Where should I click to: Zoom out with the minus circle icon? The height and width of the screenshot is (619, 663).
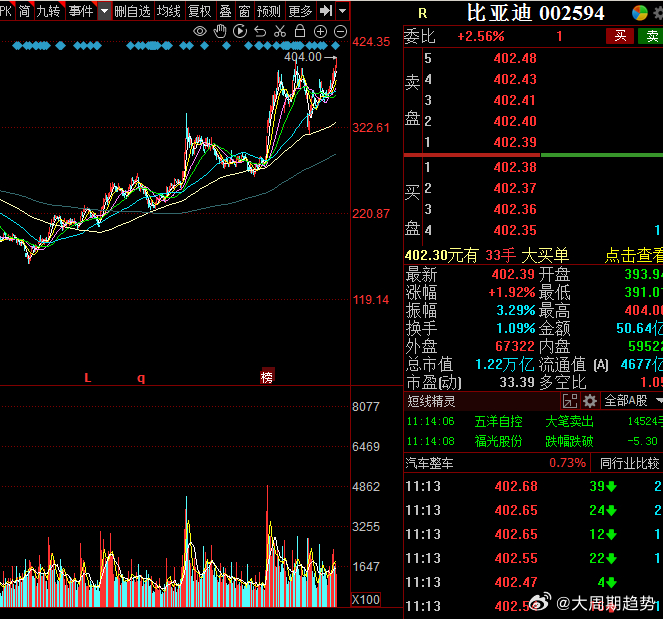[x=340, y=31]
